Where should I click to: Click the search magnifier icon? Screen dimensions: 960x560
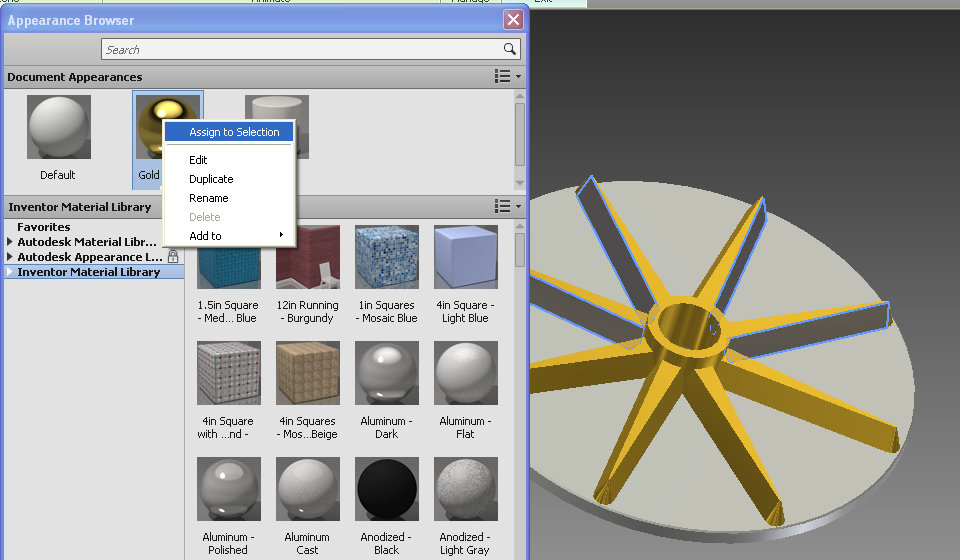509,49
